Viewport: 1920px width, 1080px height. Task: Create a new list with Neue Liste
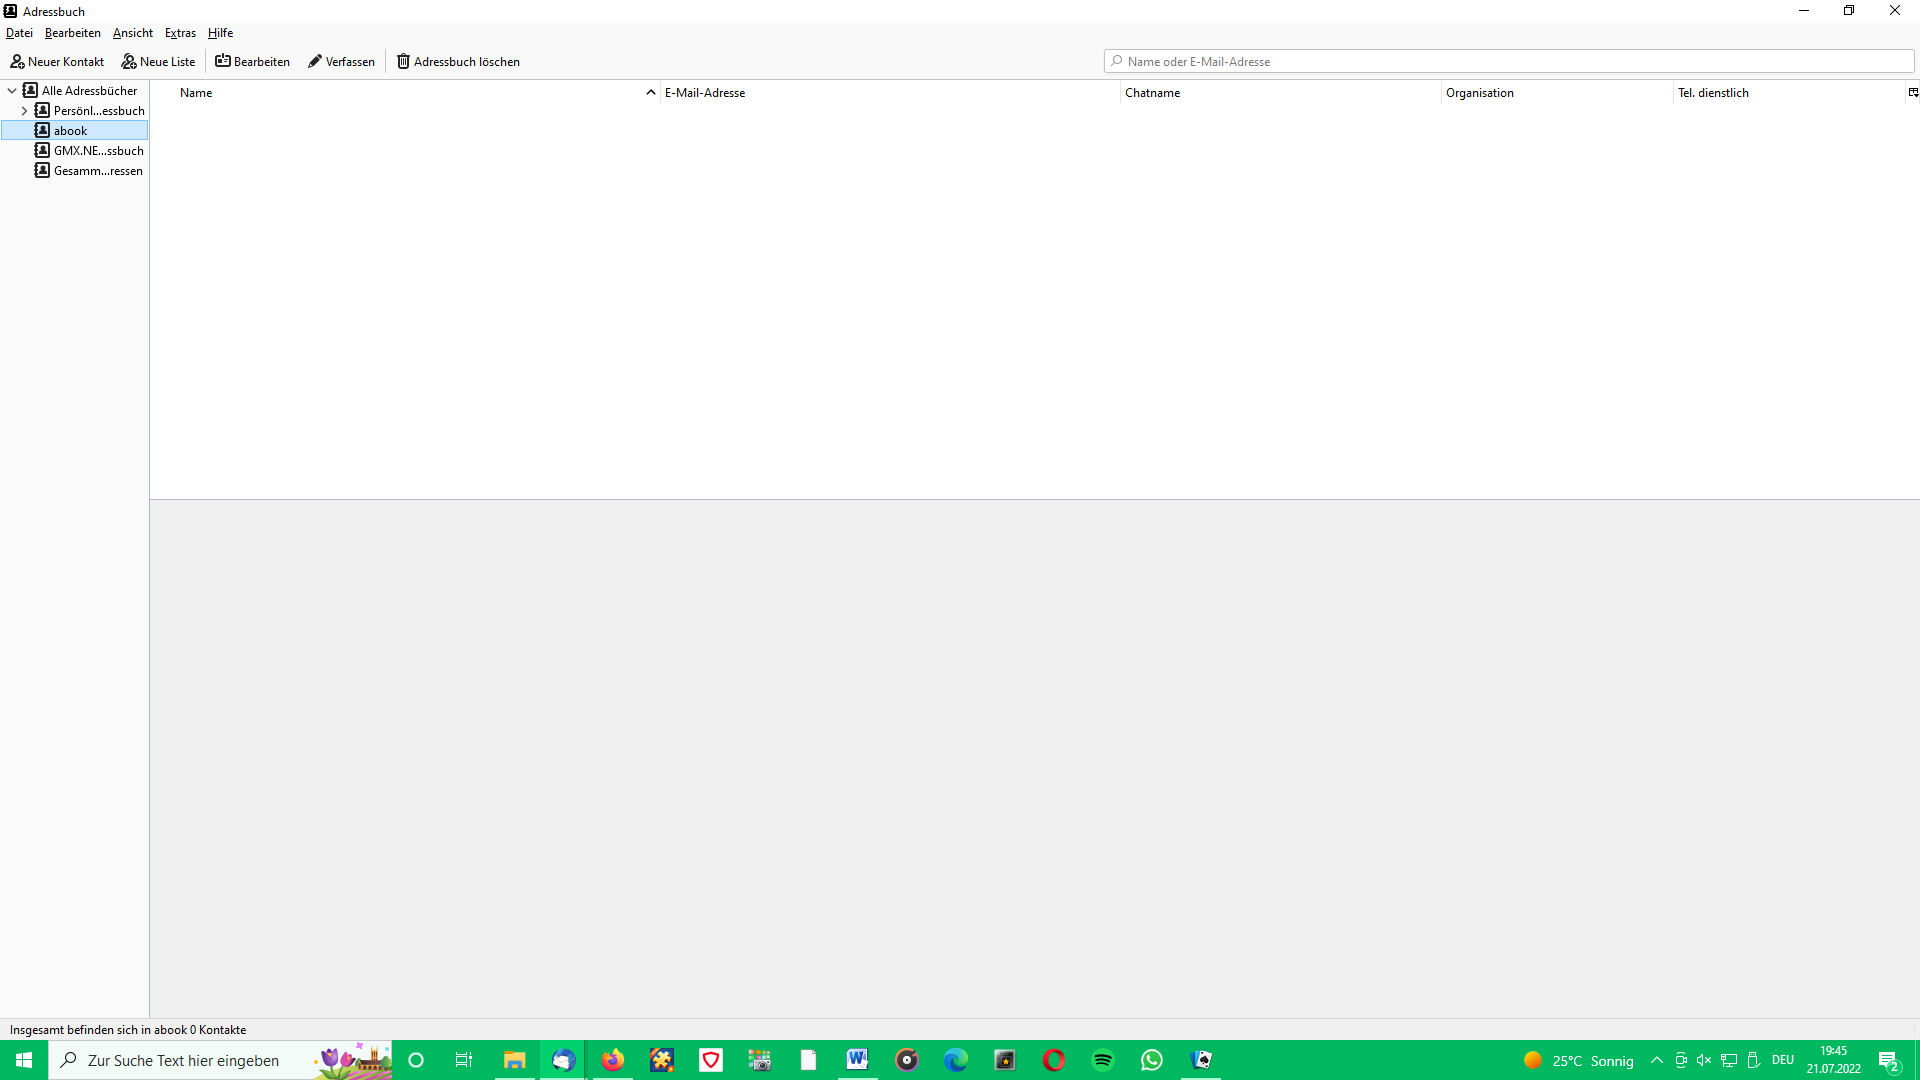[158, 62]
